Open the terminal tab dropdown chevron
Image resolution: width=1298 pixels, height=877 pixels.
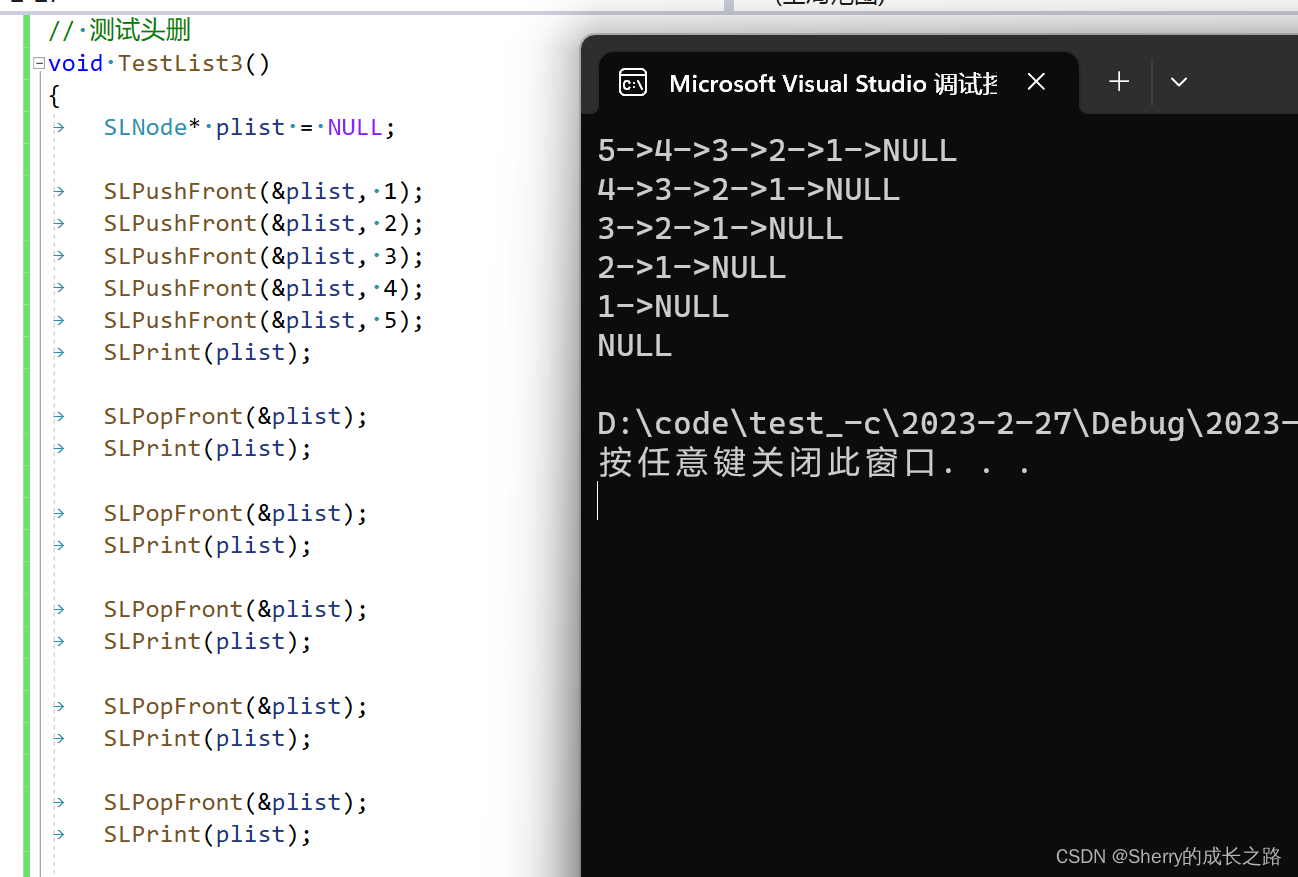(x=1179, y=82)
